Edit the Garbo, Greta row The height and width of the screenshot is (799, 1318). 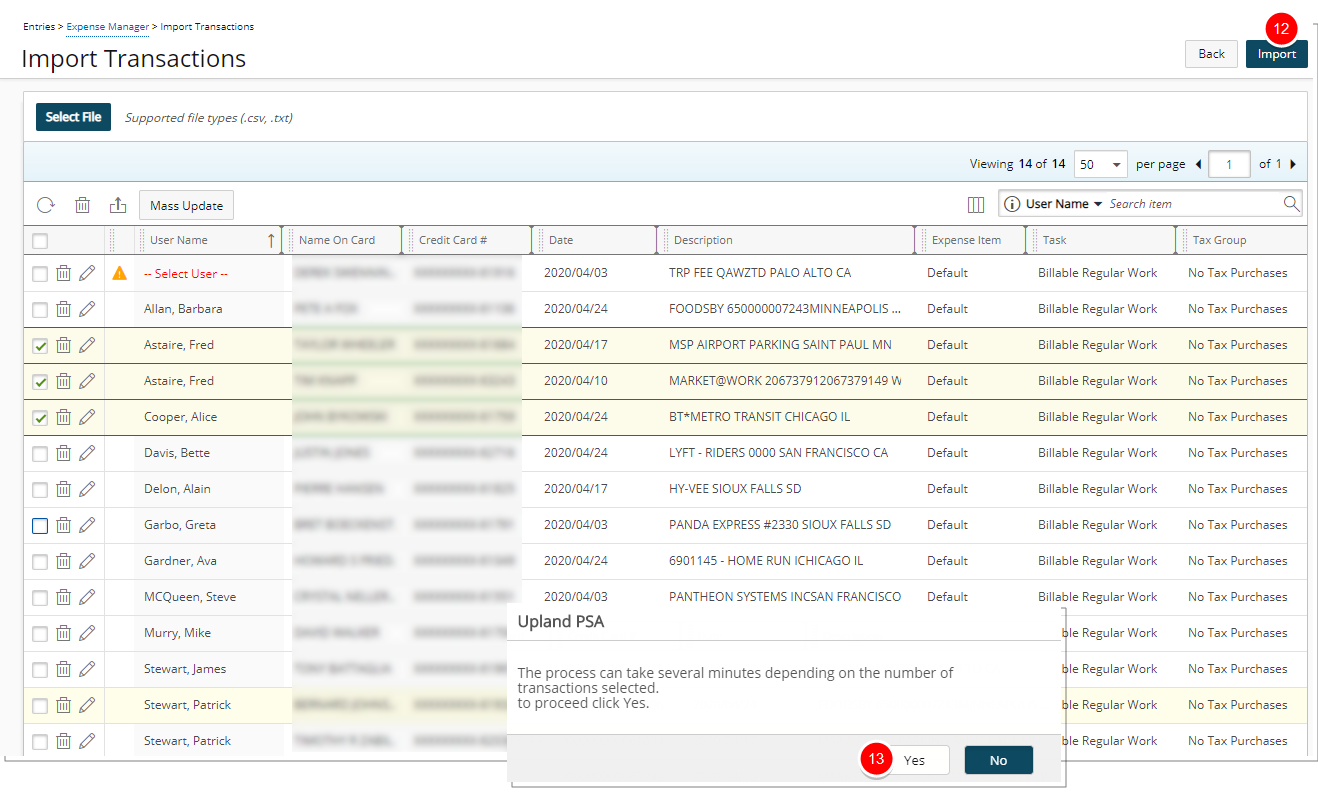[x=87, y=525]
